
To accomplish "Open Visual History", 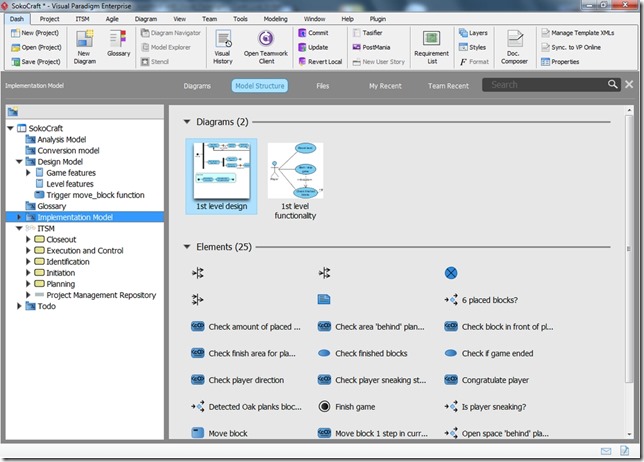I will click(x=223, y=47).
